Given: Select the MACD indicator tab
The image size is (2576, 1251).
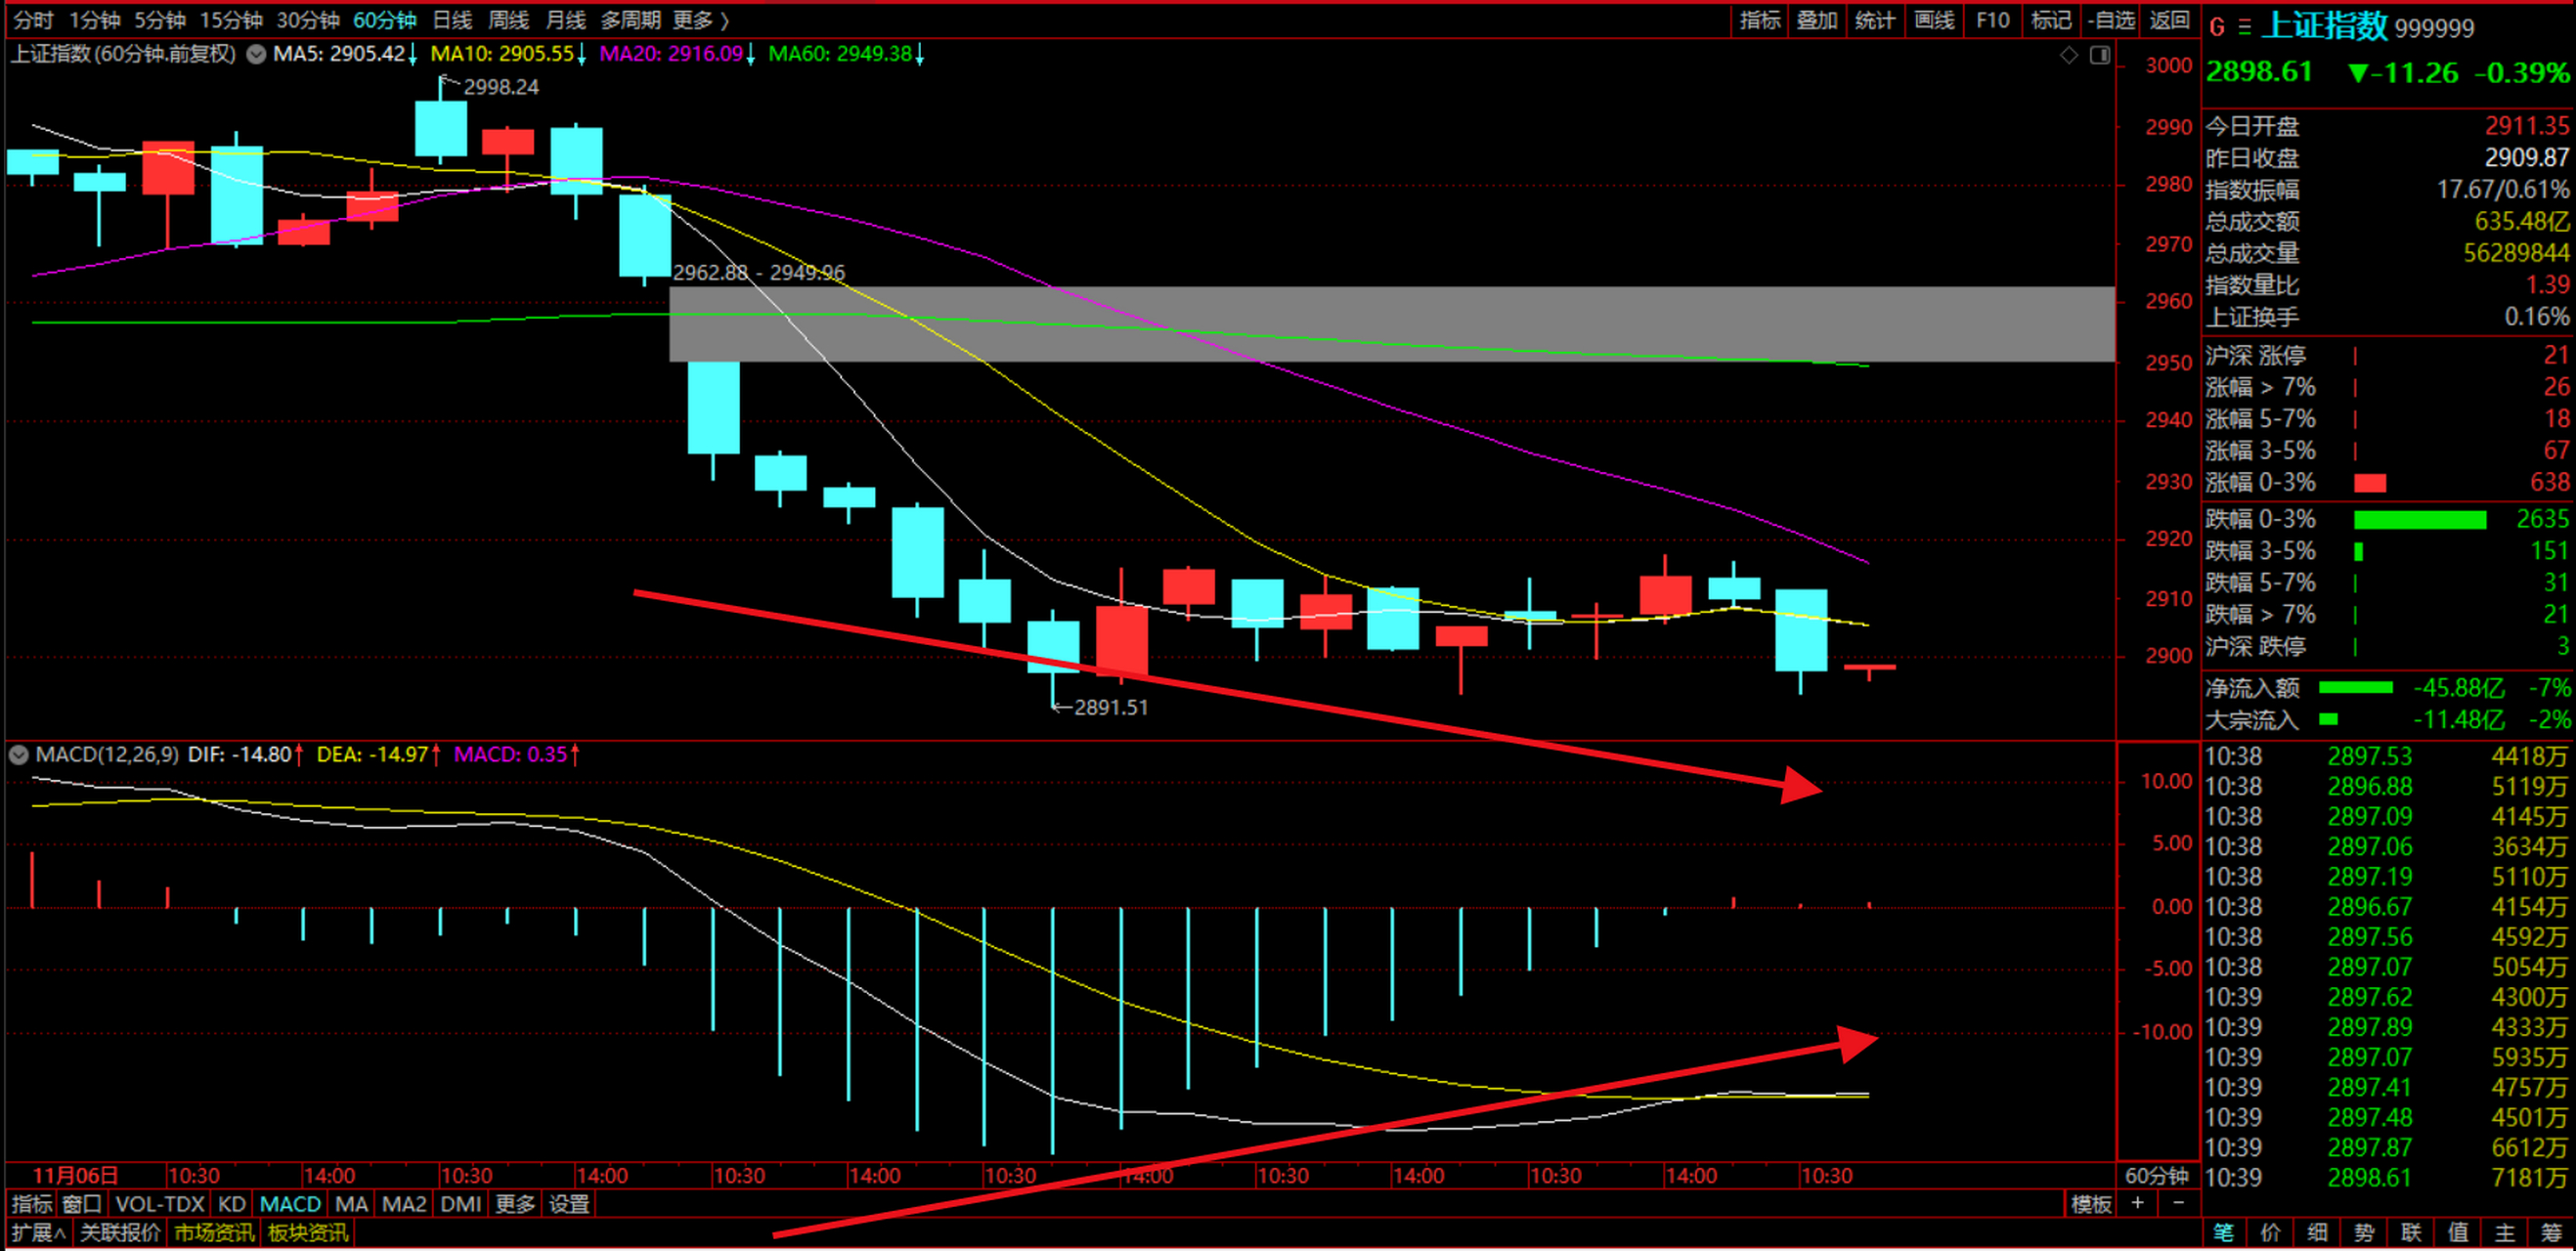Looking at the screenshot, I should 290,1204.
